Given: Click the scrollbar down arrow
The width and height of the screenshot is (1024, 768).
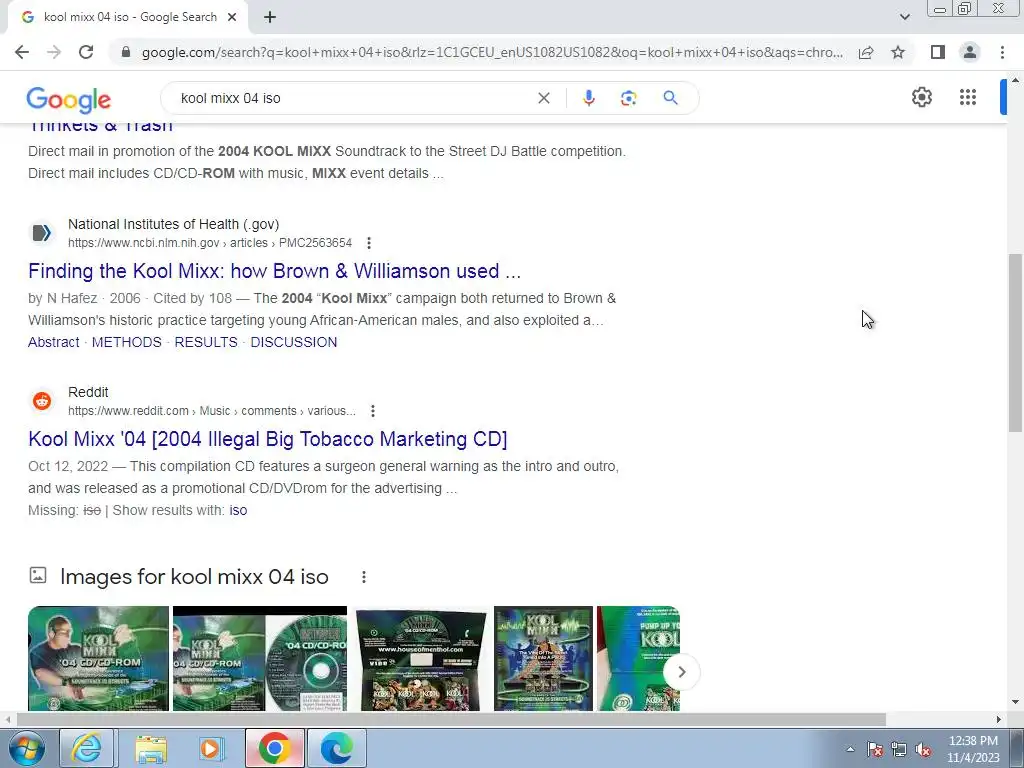Looking at the screenshot, I should (x=1015, y=702).
